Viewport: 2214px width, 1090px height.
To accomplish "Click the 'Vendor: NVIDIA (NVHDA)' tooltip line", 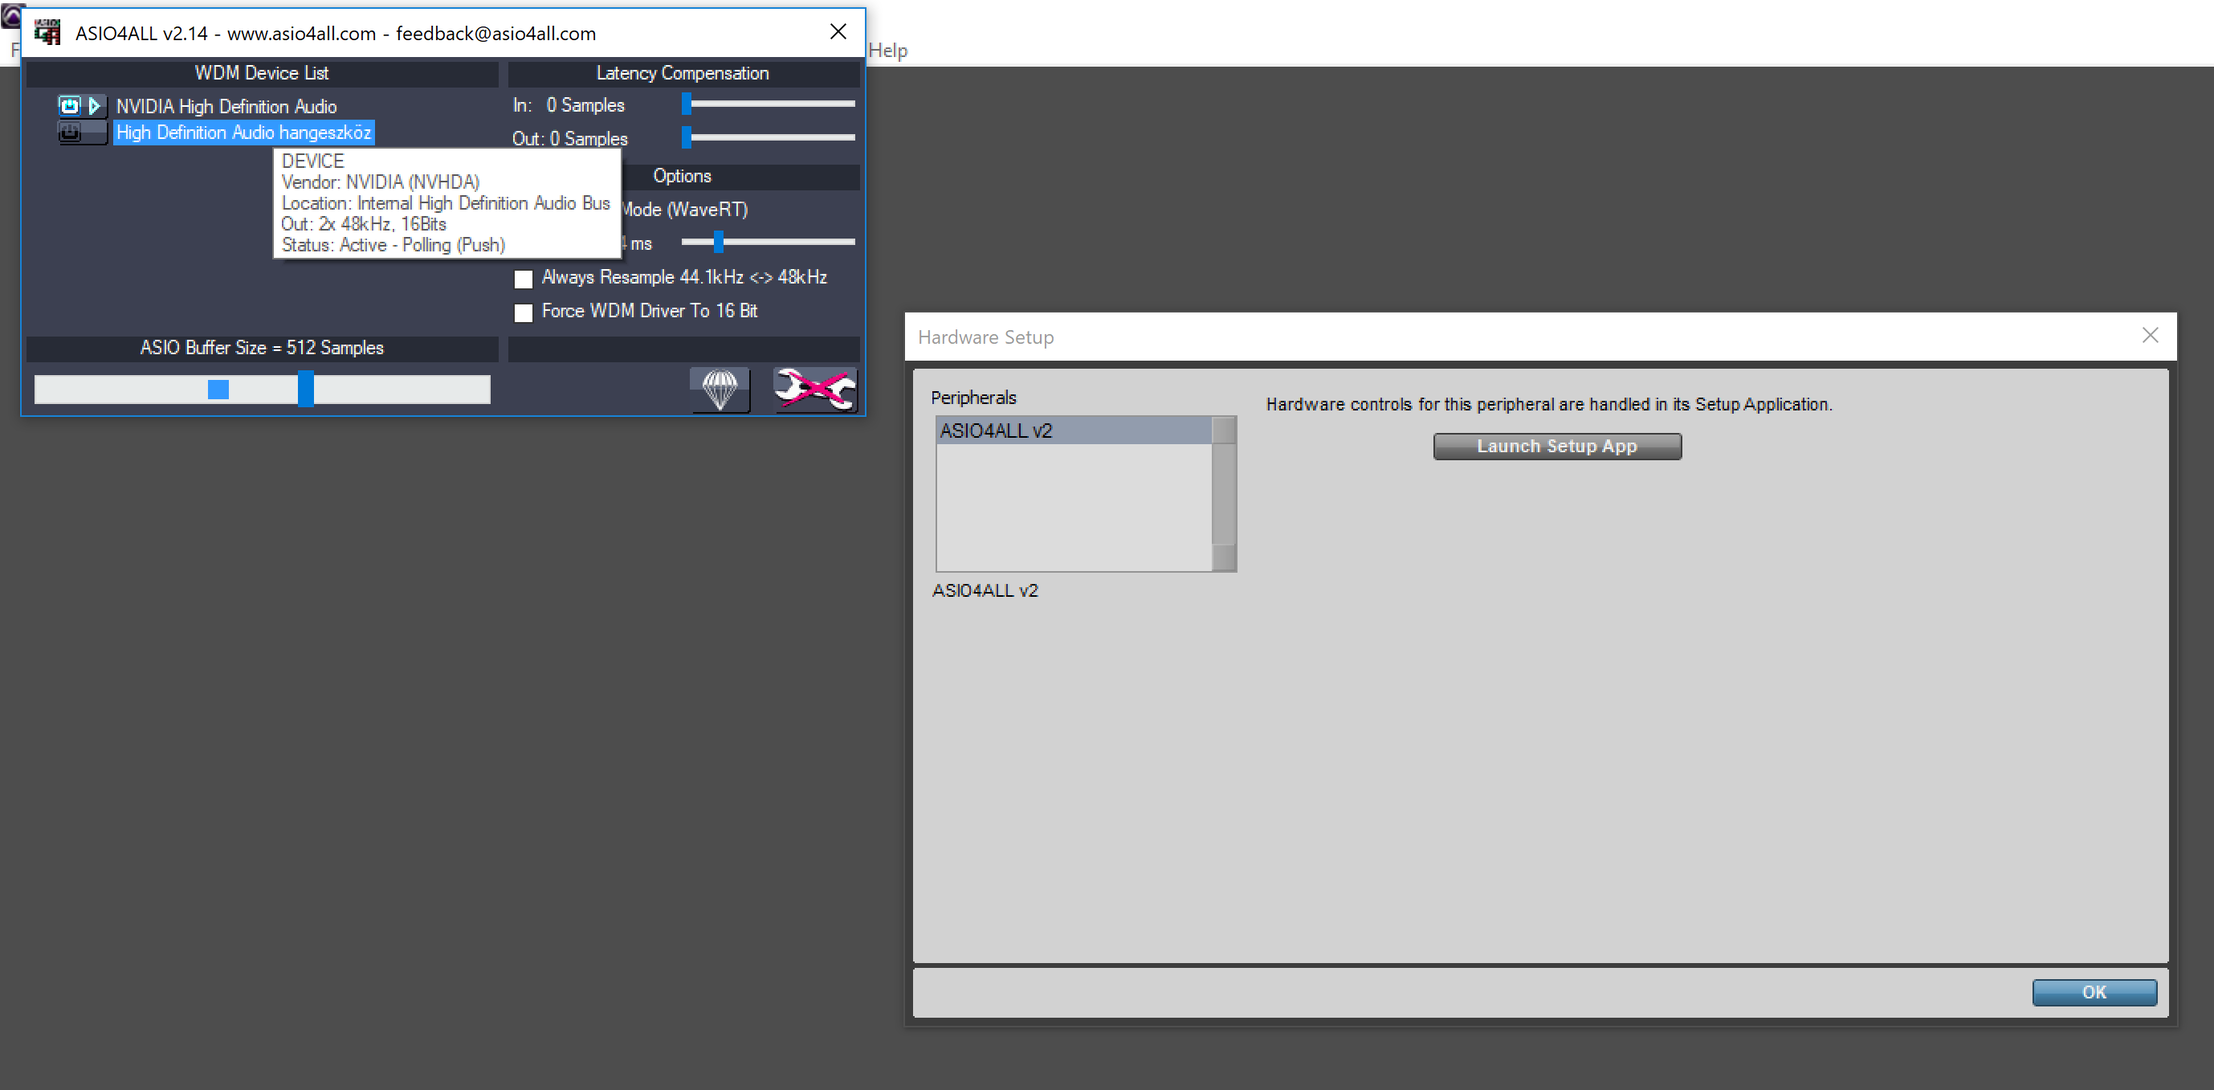I will point(380,182).
